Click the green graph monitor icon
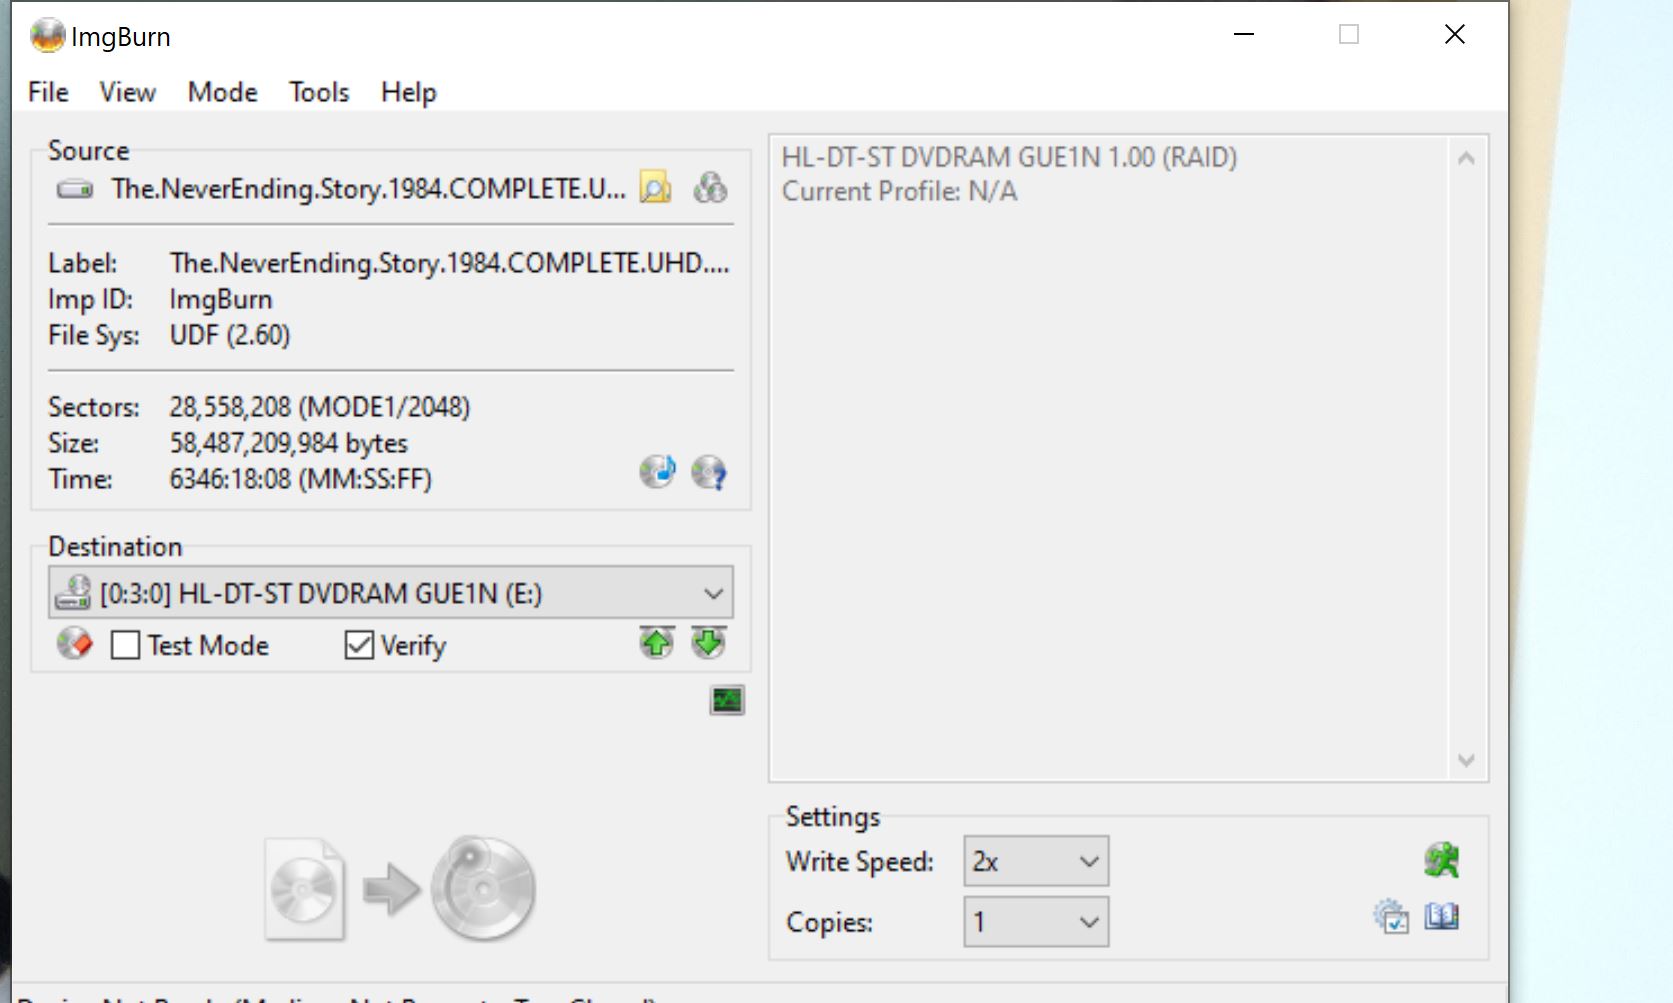 point(727,700)
